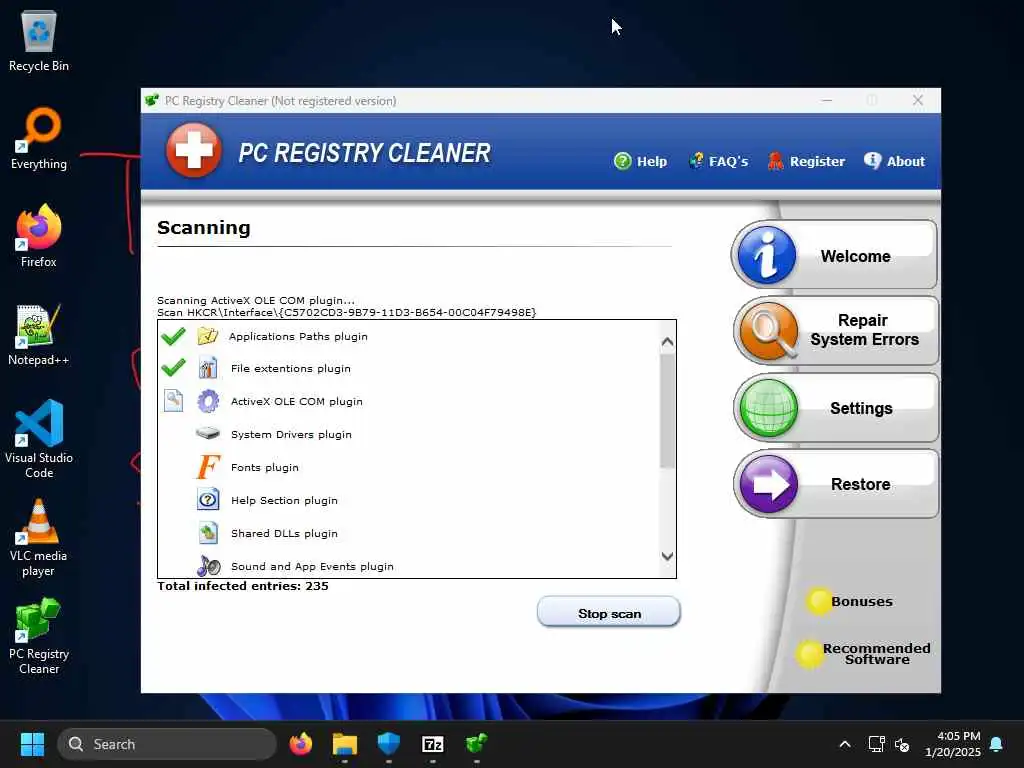Click the green checkmark beside Applications Paths
This screenshot has height=768, width=1024.
(x=173, y=336)
